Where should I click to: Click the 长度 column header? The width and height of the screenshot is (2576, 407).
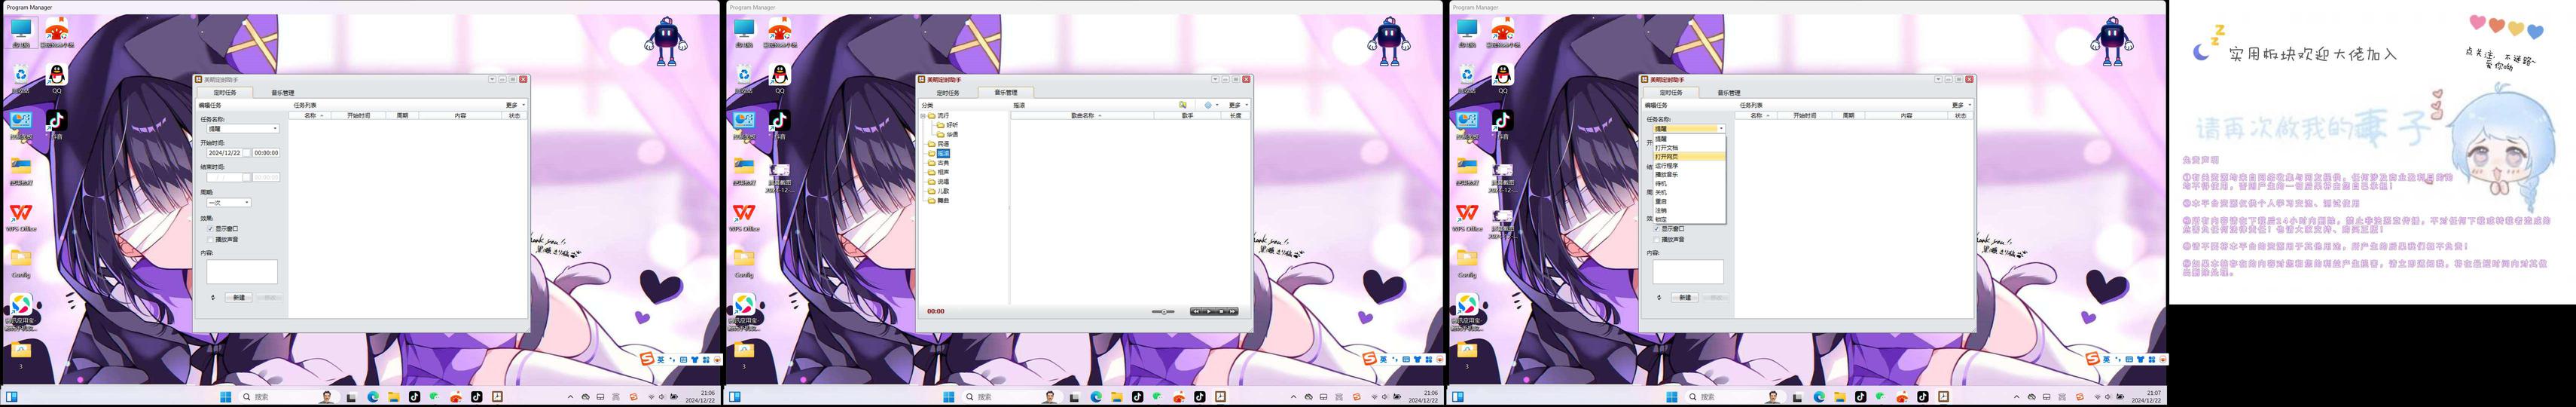pos(1235,116)
